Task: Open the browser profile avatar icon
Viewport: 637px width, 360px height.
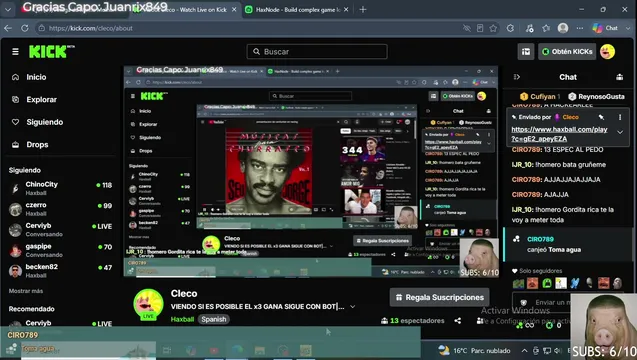Action: 563,28
